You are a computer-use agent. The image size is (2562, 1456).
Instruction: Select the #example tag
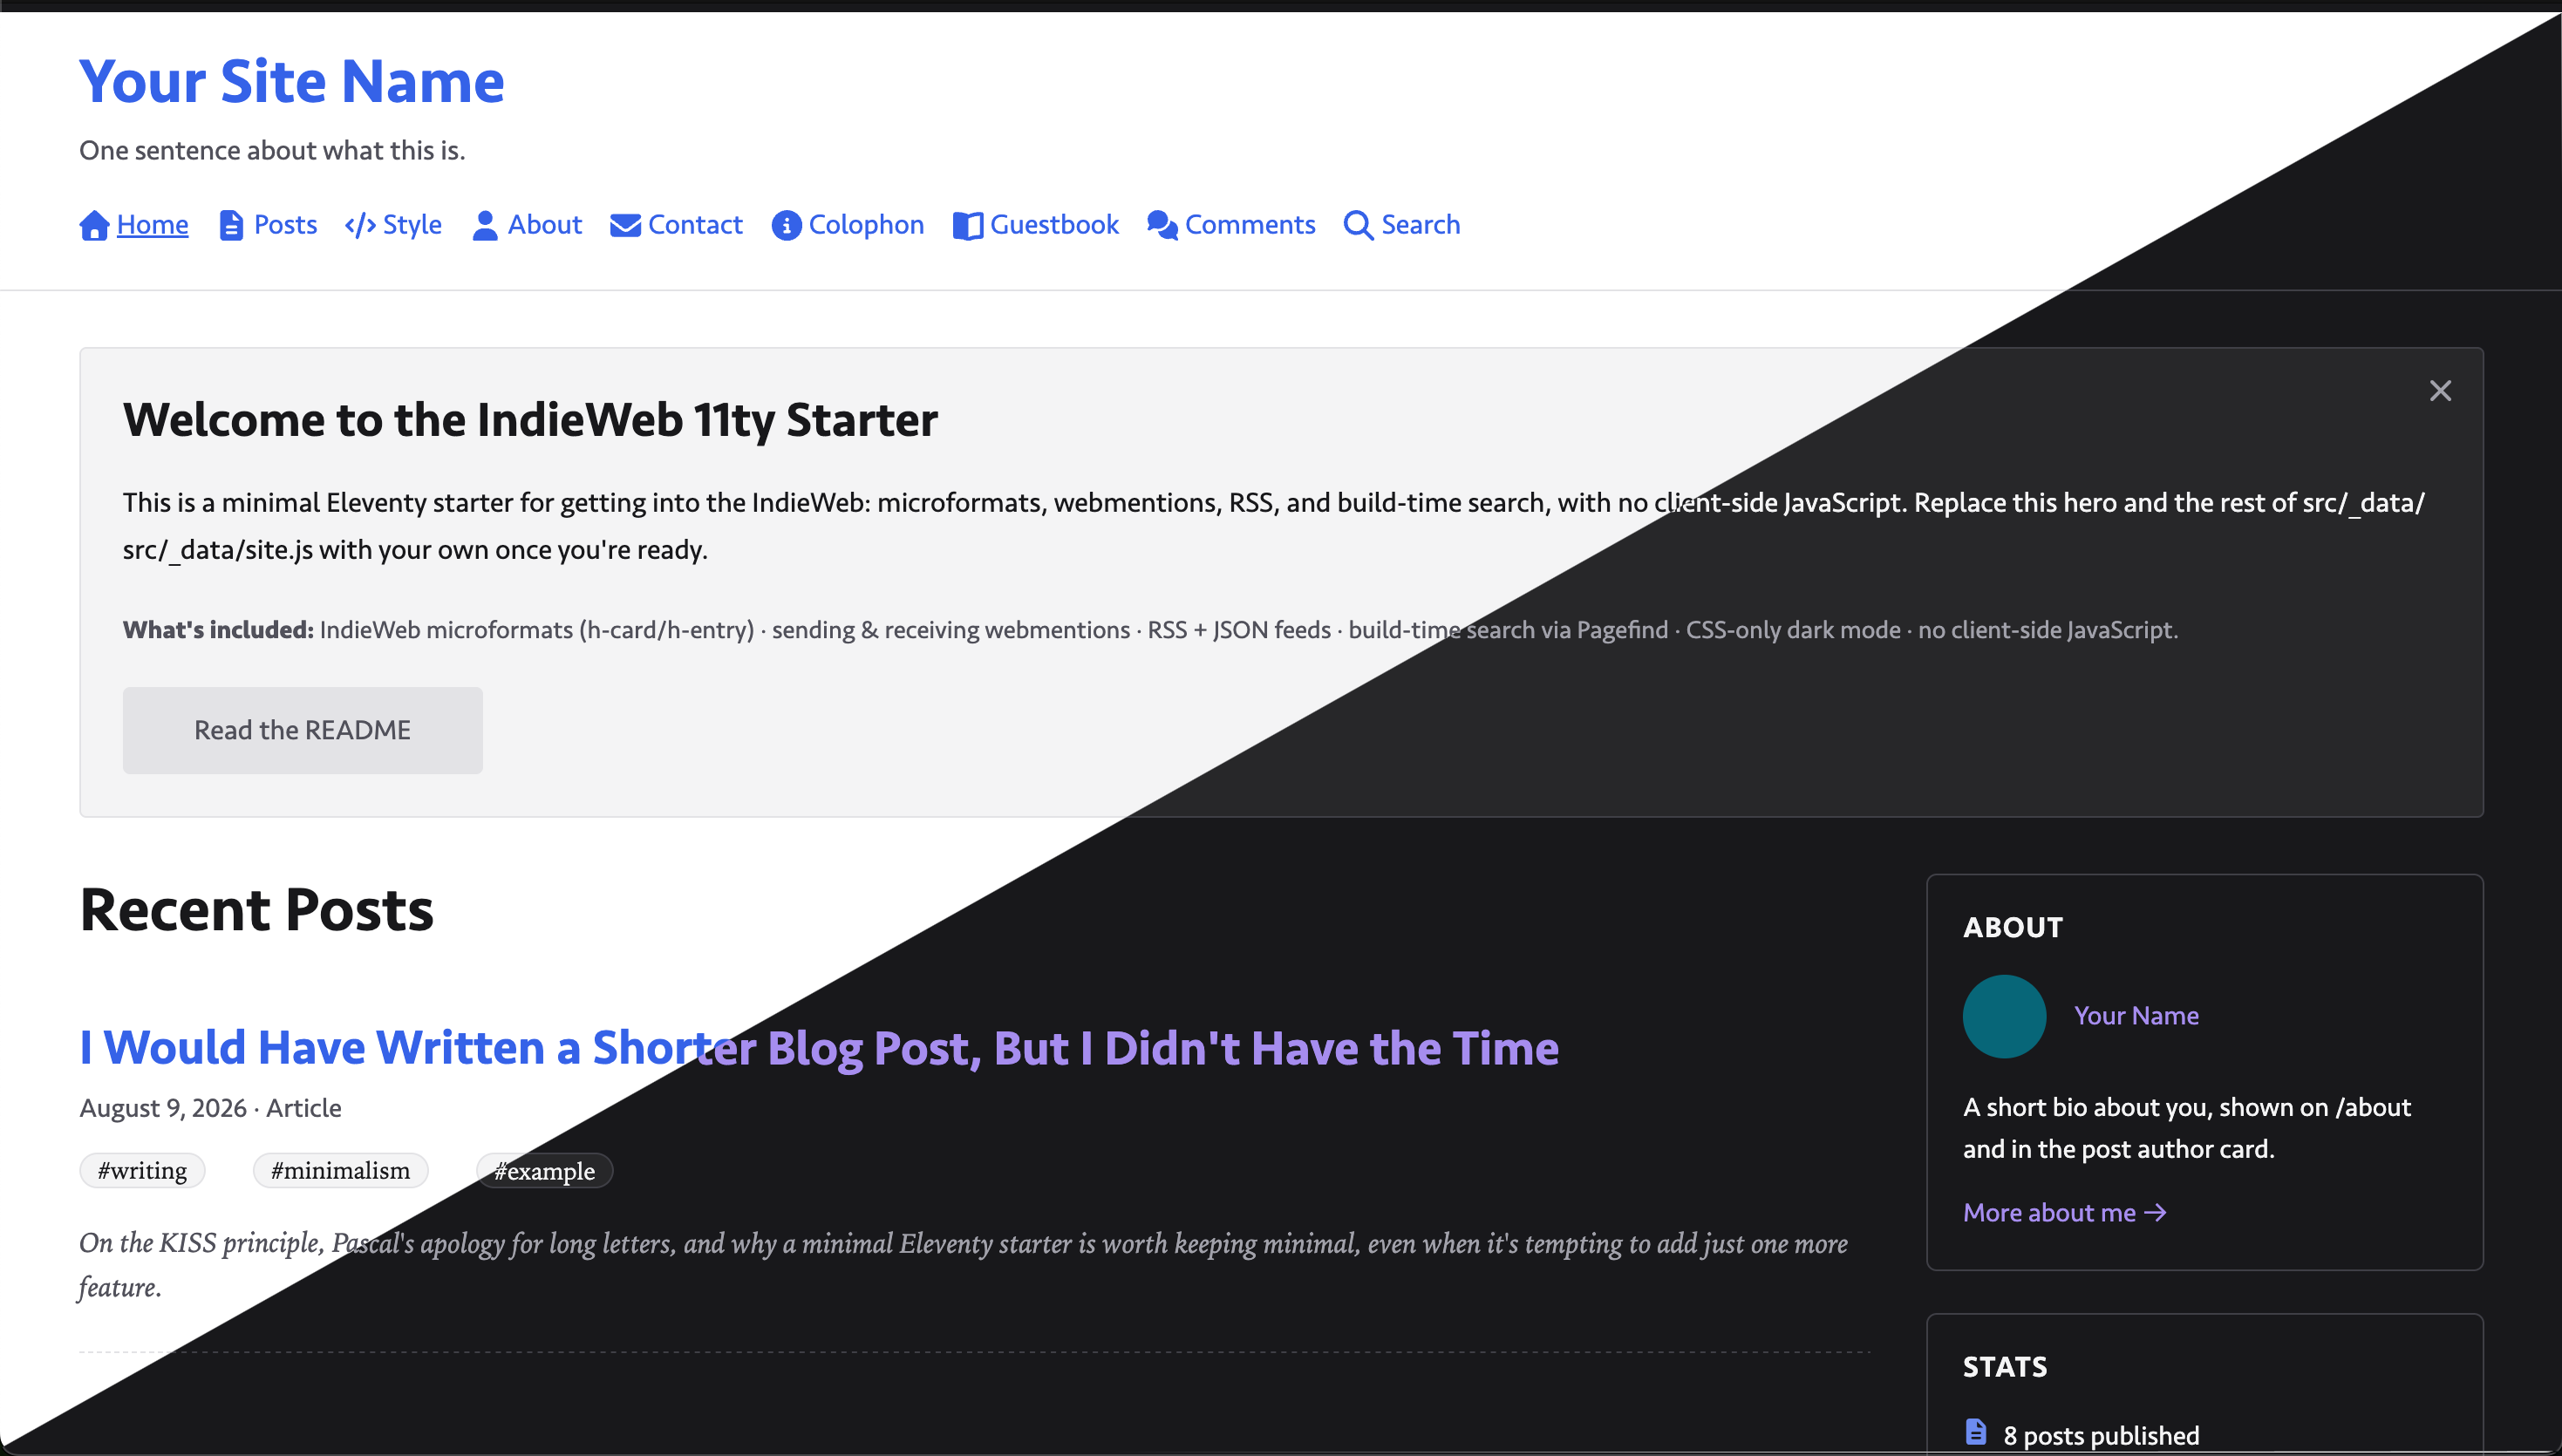click(x=544, y=1170)
